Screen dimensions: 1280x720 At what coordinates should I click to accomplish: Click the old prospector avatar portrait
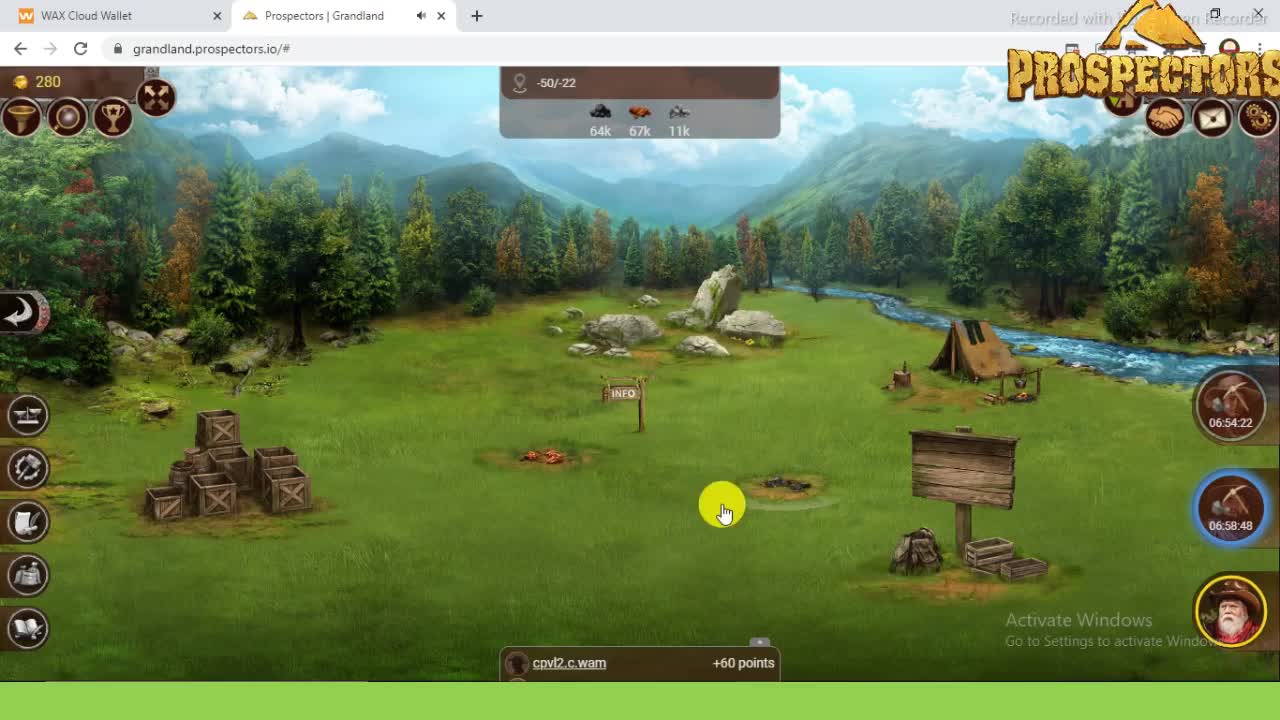(1230, 610)
